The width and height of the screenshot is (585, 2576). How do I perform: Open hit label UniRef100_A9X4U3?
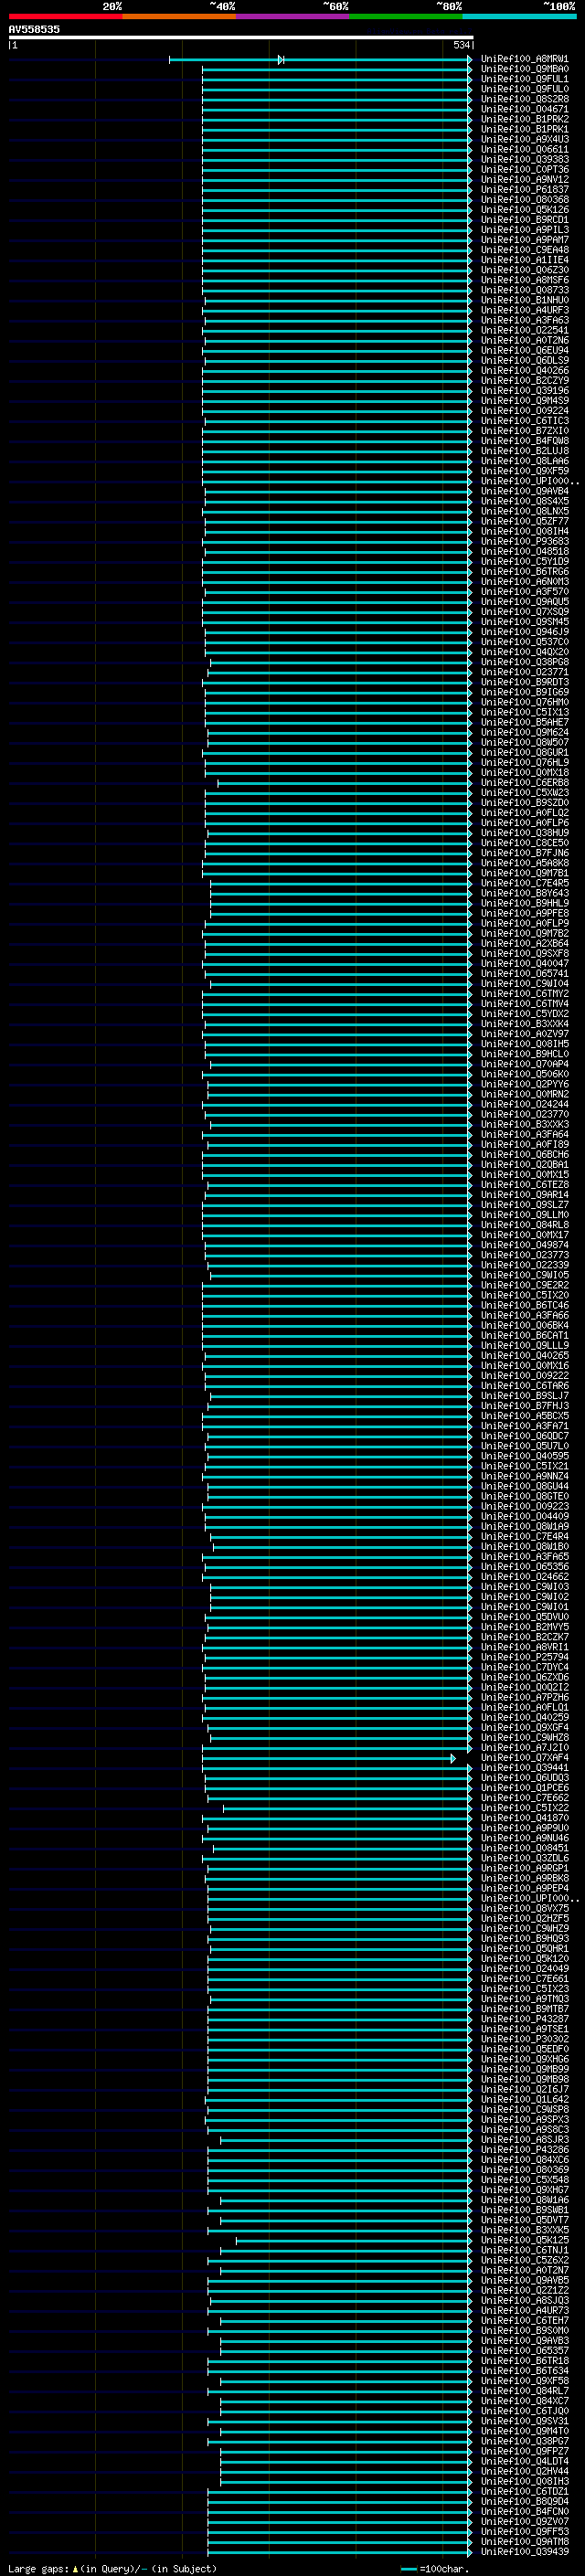click(x=524, y=139)
